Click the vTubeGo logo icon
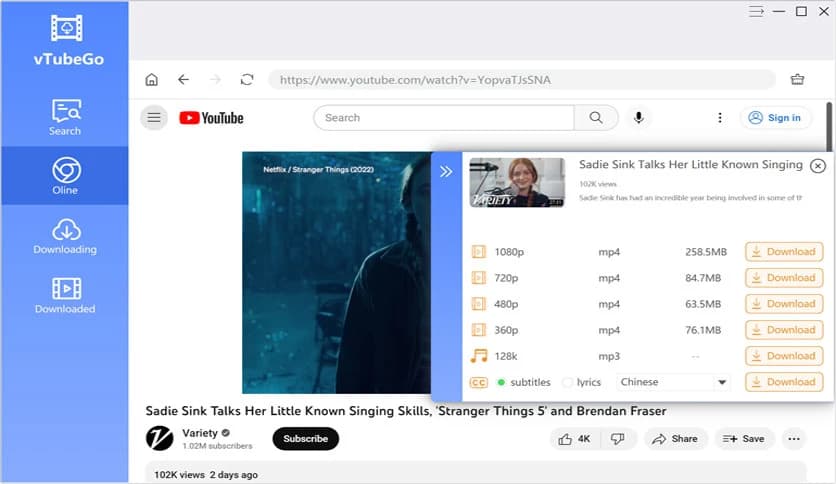 (x=67, y=28)
